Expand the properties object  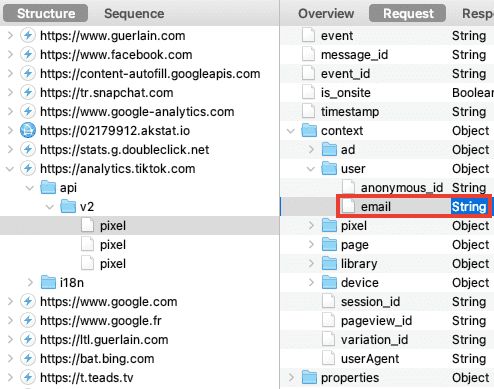(291, 378)
